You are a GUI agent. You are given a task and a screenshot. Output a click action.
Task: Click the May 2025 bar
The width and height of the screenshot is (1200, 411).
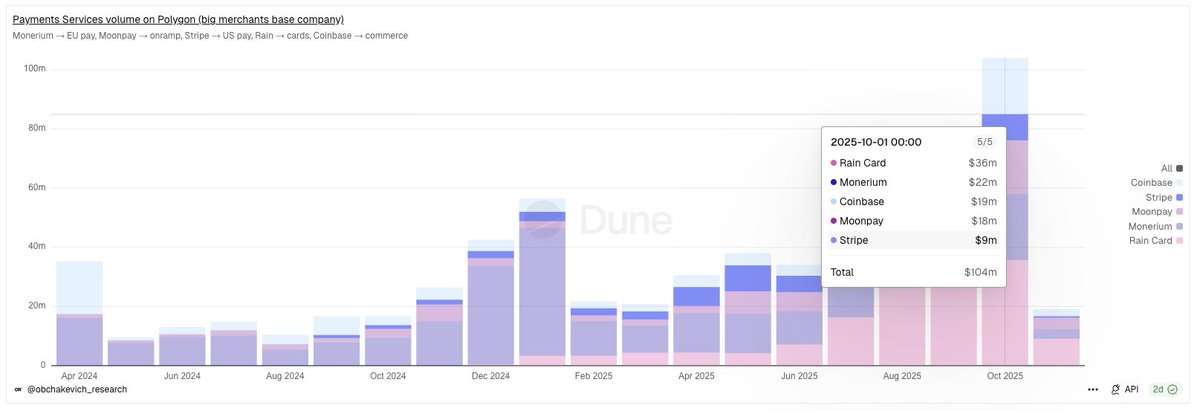(748, 309)
